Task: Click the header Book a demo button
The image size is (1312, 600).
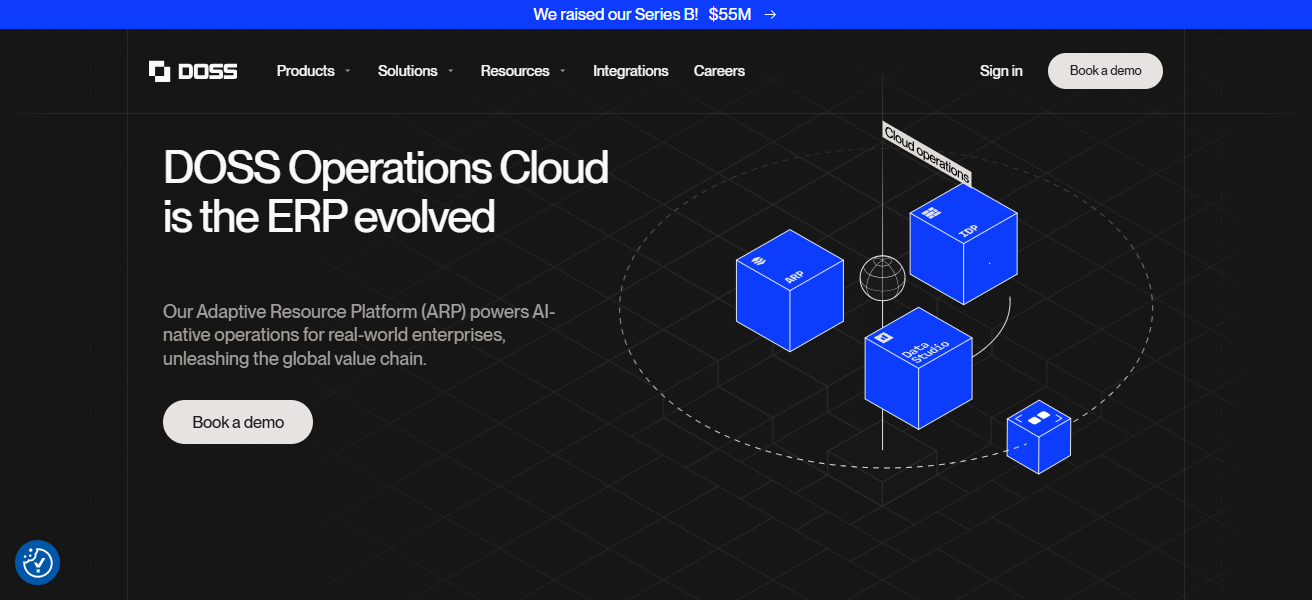Action: click(1105, 71)
